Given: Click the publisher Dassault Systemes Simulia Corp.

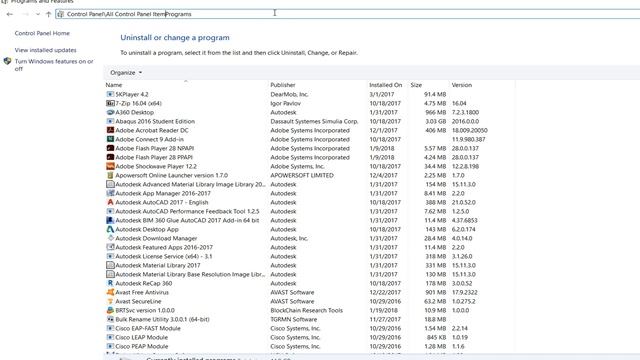Looking at the screenshot, I should tap(314, 121).
